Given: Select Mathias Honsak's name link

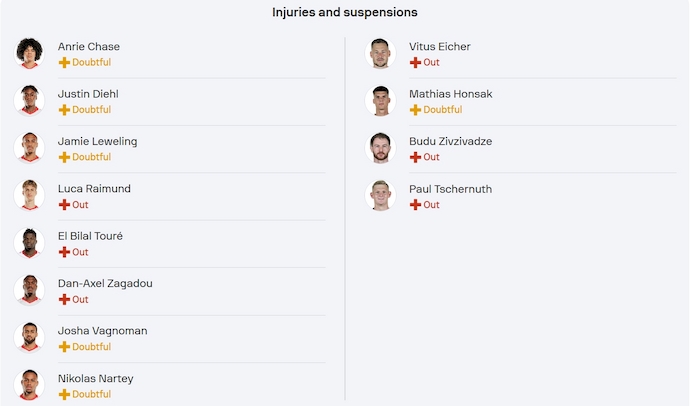Looking at the screenshot, I should click(x=450, y=94).
